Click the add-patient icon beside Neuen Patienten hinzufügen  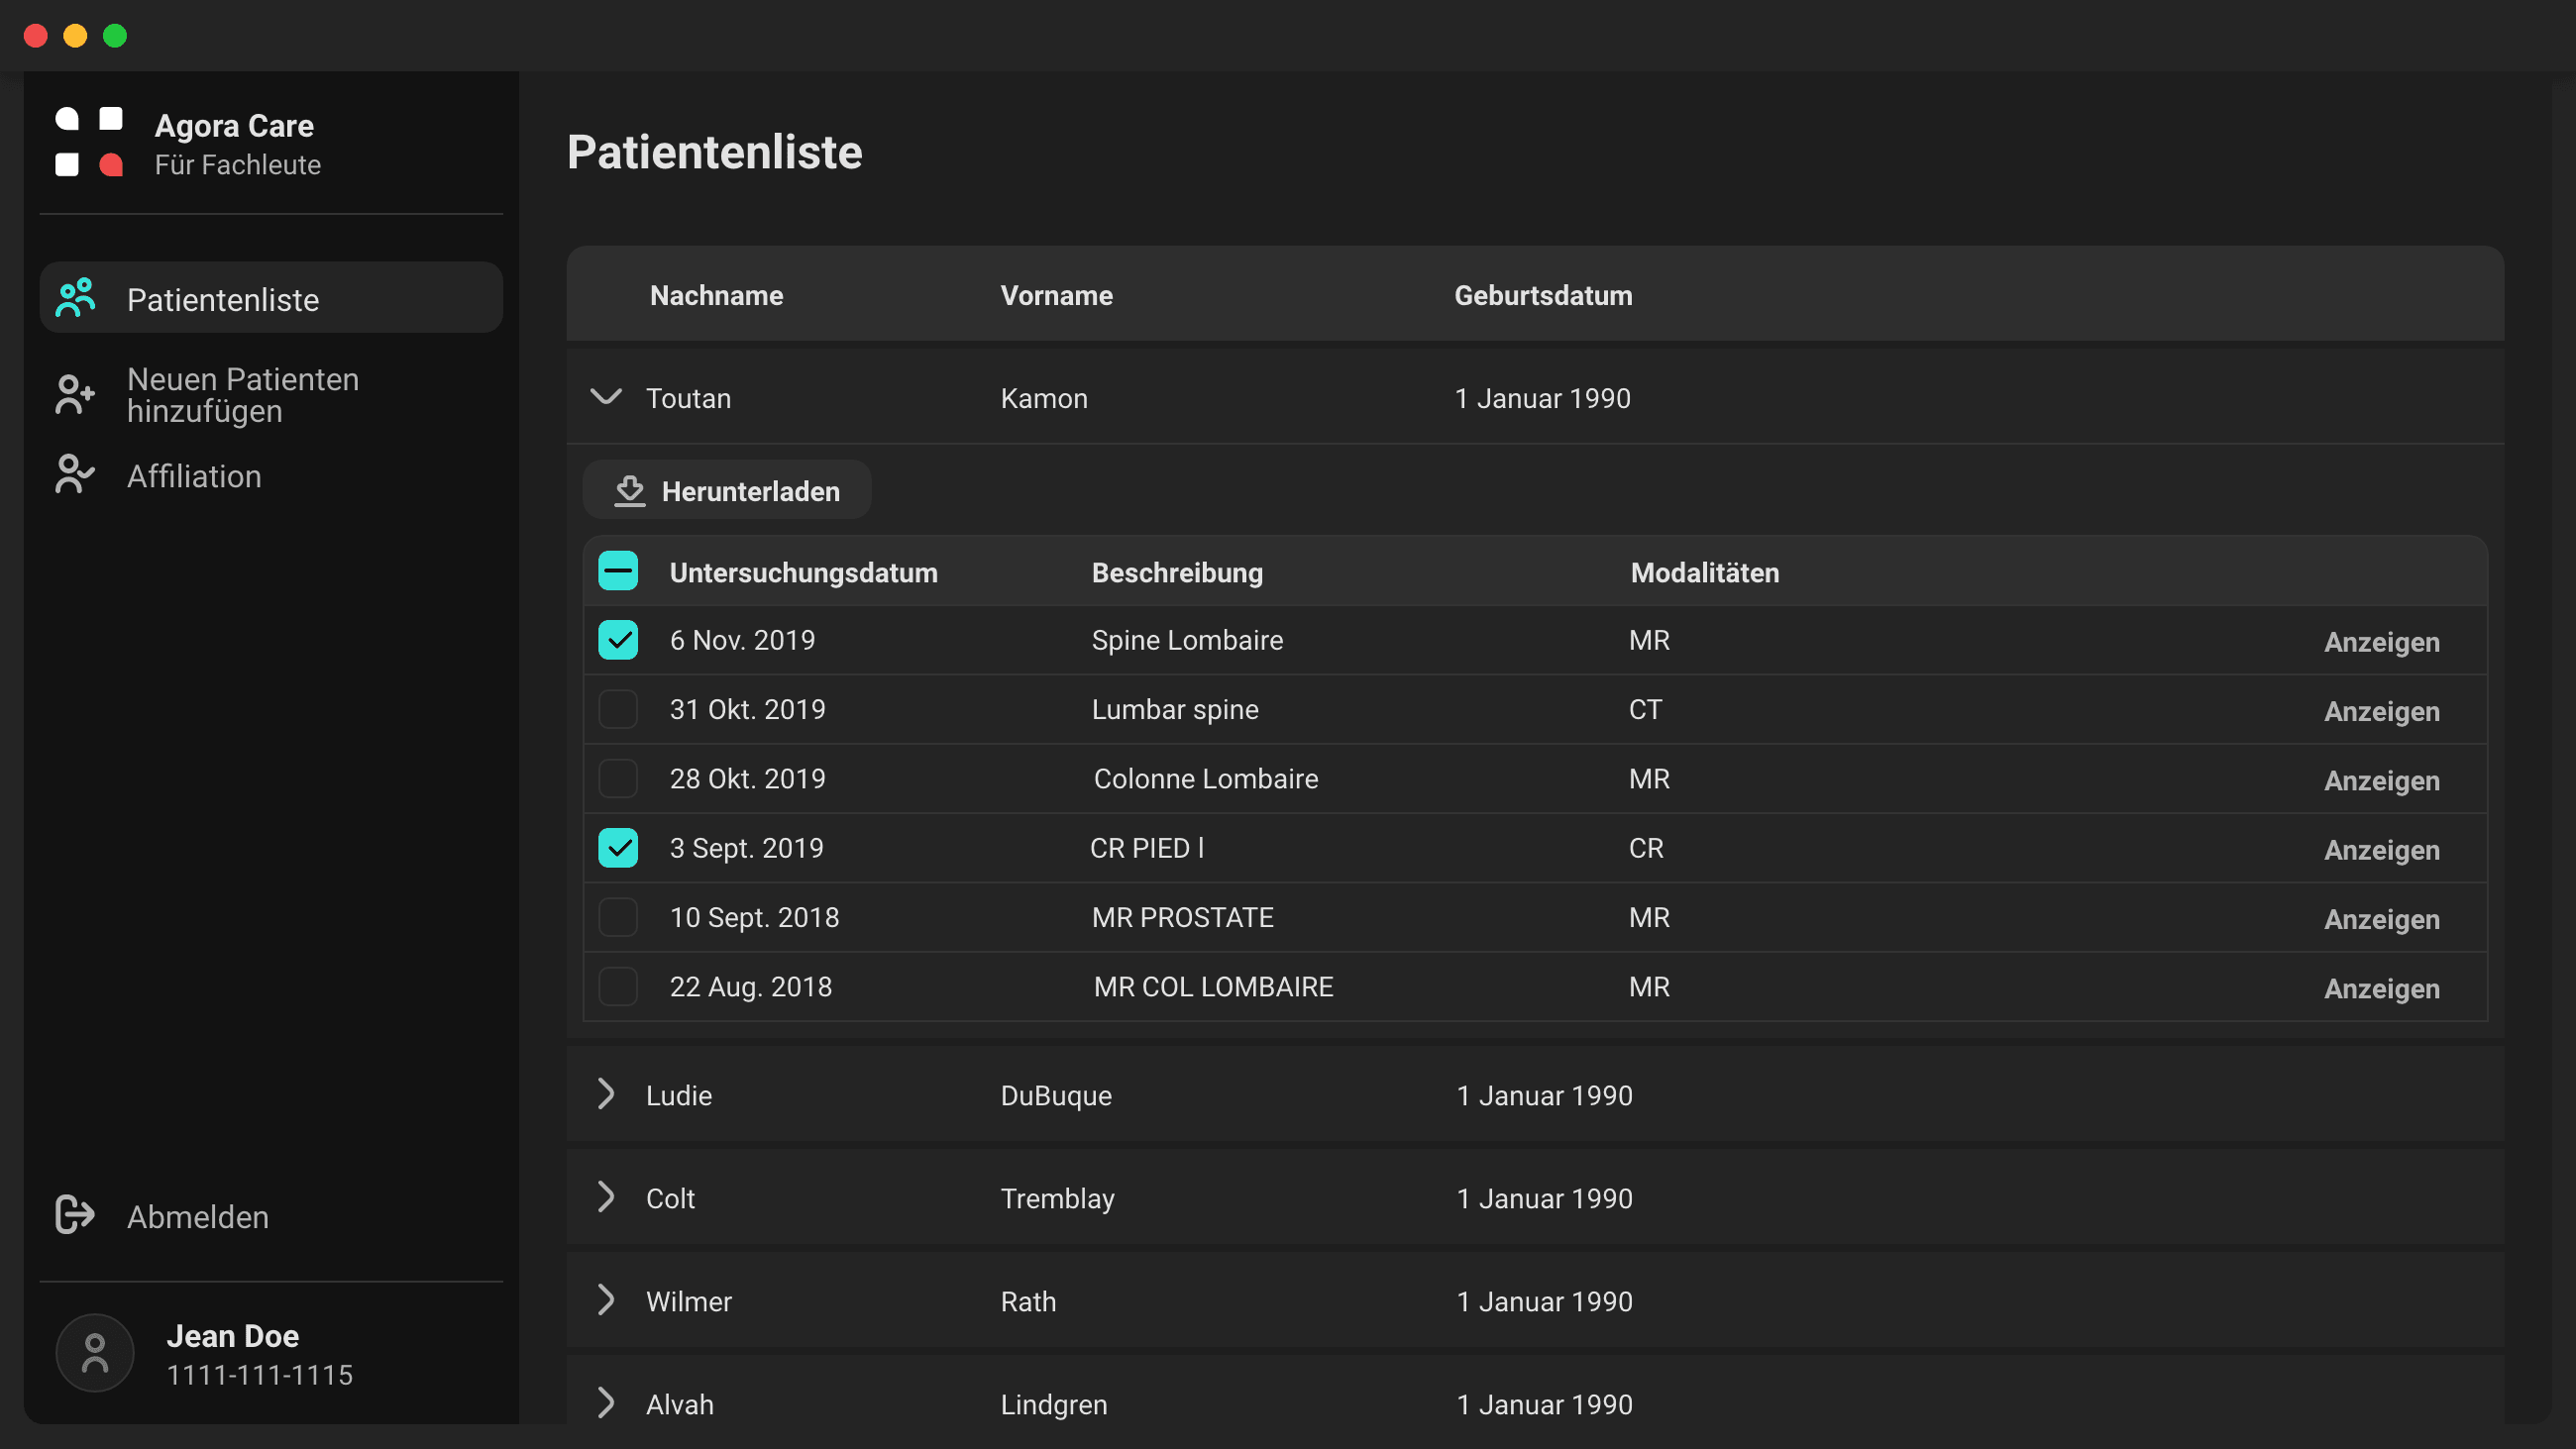(x=73, y=395)
